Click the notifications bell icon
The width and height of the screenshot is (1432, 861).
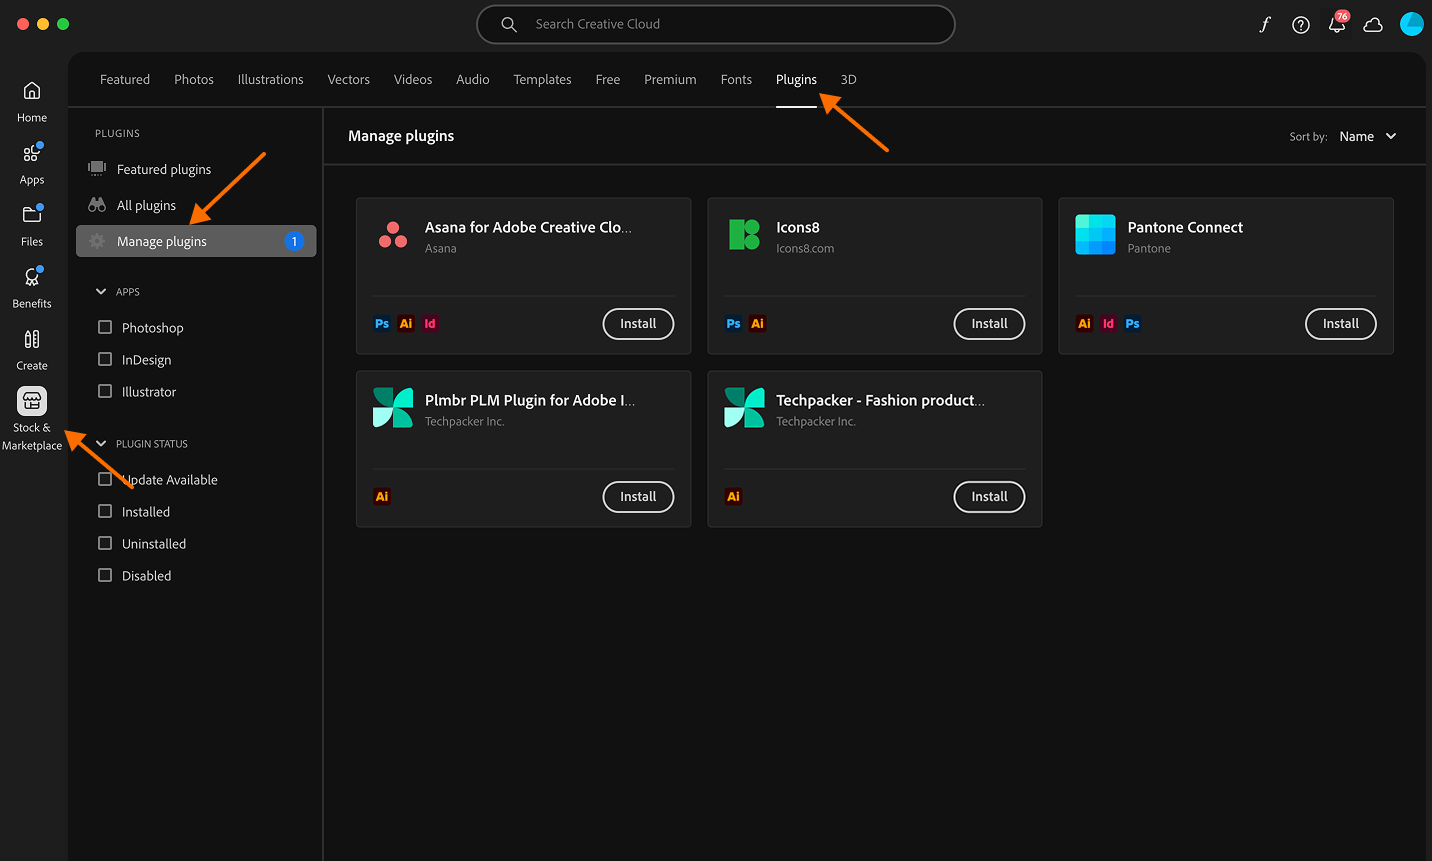[1337, 24]
